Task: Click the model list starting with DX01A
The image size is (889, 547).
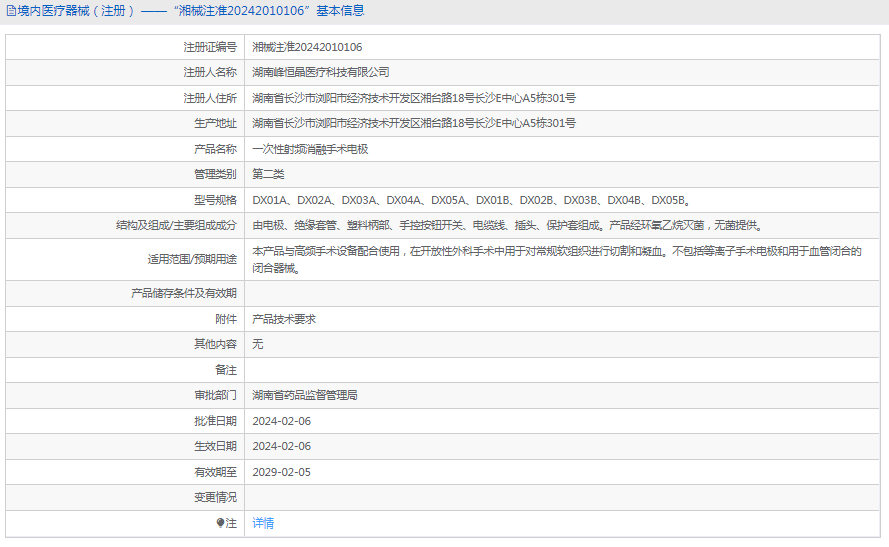Action: (x=471, y=200)
